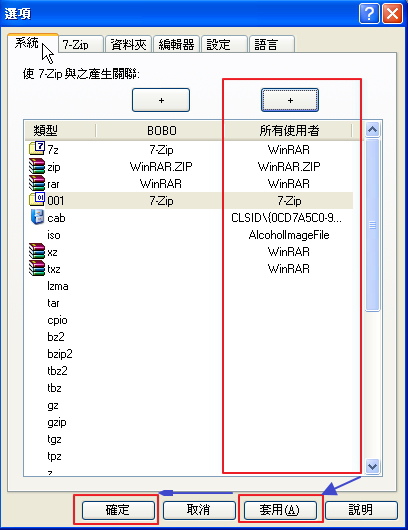Screen dimensions: 408x530
Task: Click the 說明 help button
Action: pyautogui.click(x=361, y=510)
